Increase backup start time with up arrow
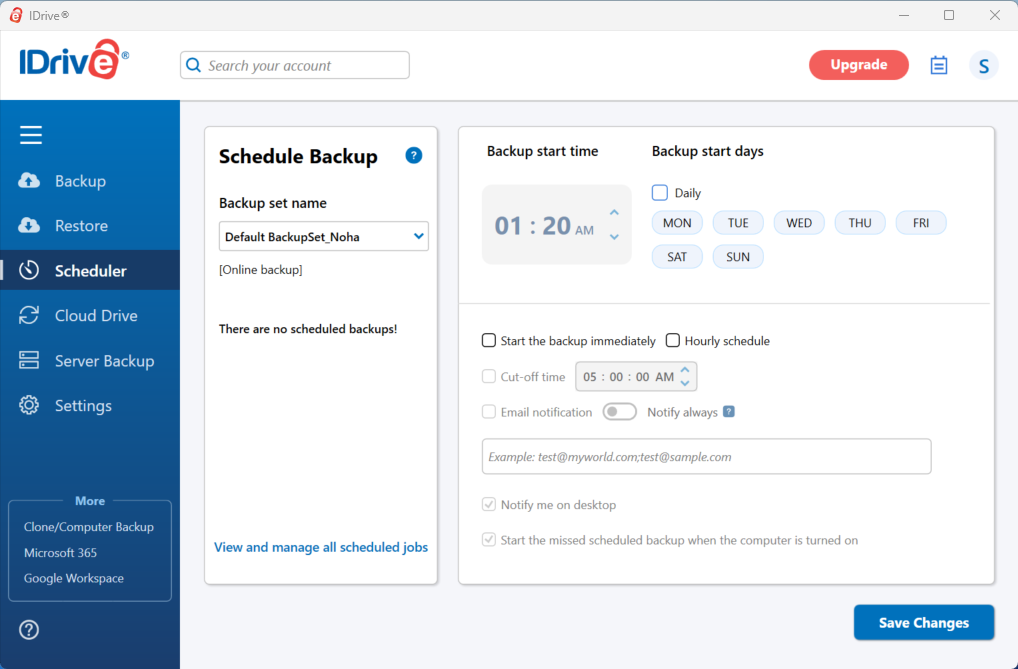The height and width of the screenshot is (669, 1018). (614, 213)
